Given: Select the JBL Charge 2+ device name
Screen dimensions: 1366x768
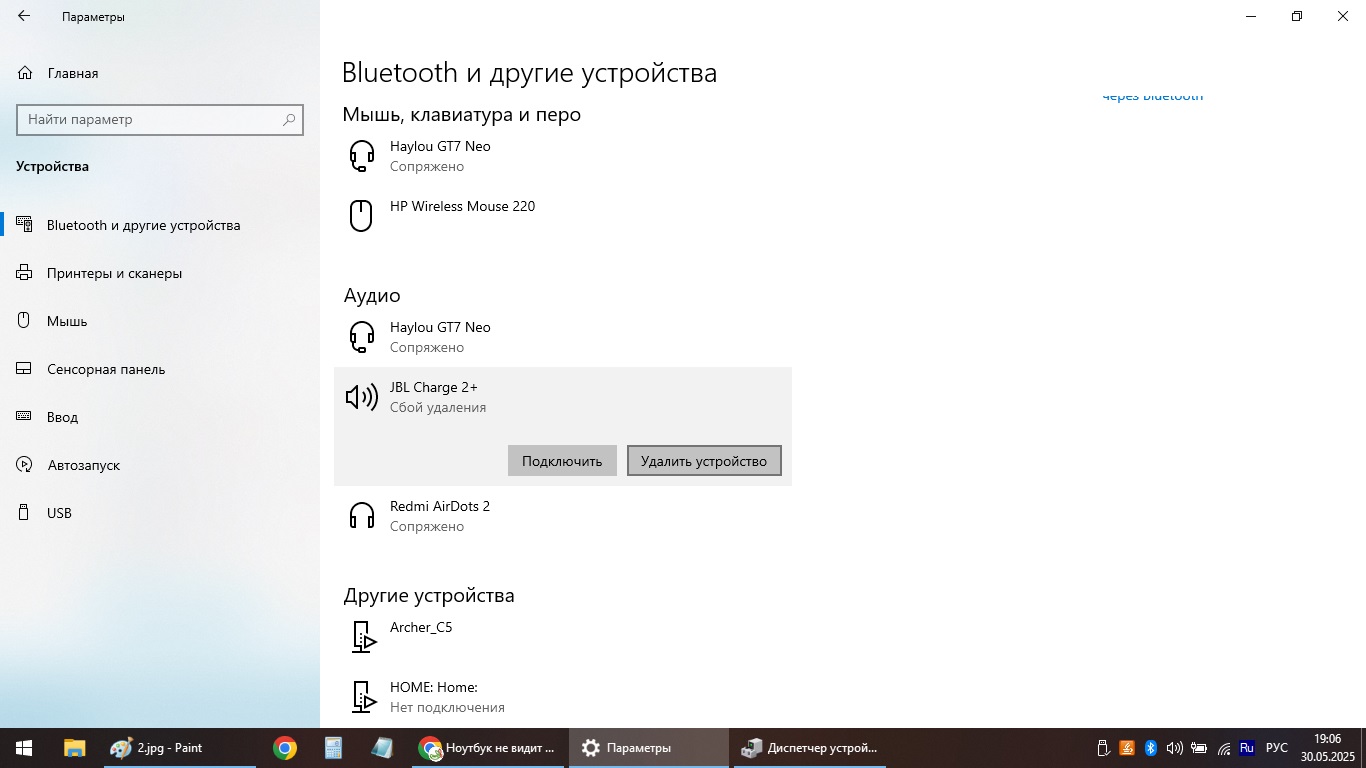Looking at the screenshot, I should pyautogui.click(x=433, y=387).
